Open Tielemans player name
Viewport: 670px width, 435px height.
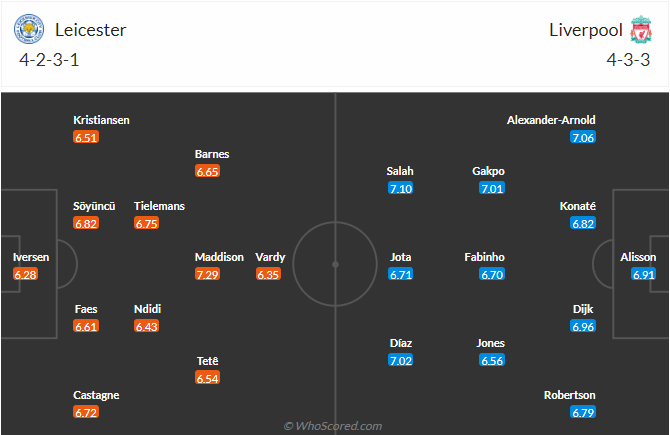pos(159,206)
